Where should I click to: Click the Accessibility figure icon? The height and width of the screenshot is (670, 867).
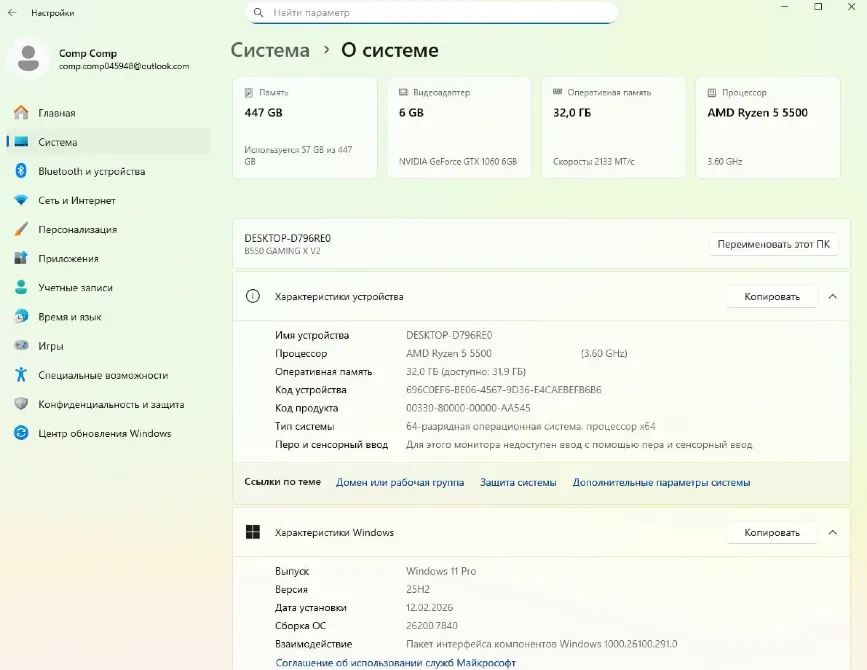pyautogui.click(x=20, y=375)
